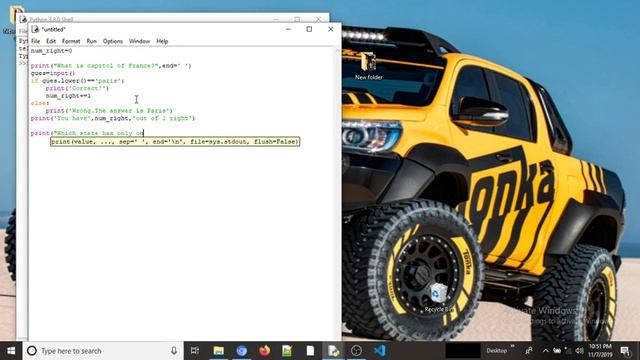Open the Options menu
This screenshot has width=640, height=360.
(x=113, y=41)
